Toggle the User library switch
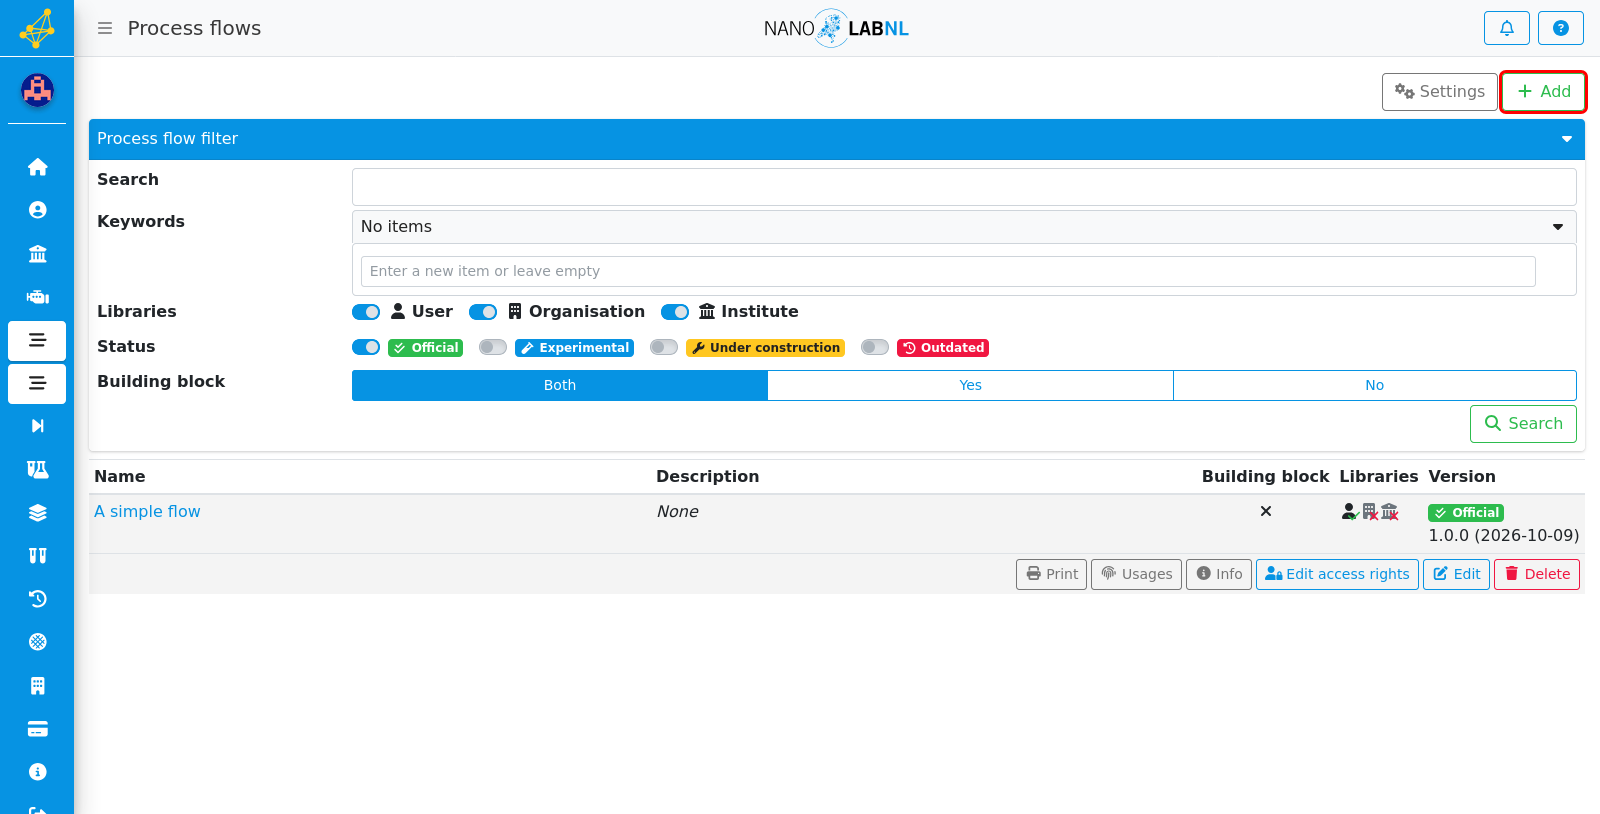The height and width of the screenshot is (814, 1600). tap(366, 312)
